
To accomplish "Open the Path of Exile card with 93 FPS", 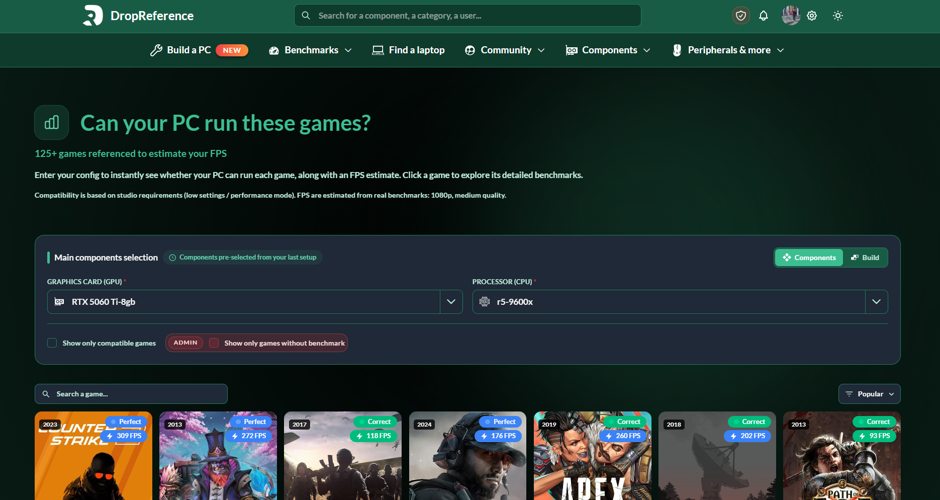I will point(842,456).
